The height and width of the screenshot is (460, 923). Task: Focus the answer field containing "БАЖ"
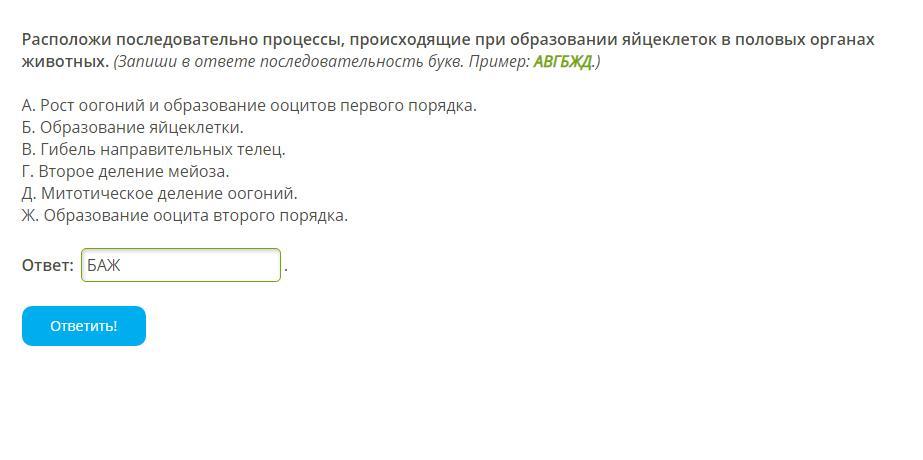point(180,265)
